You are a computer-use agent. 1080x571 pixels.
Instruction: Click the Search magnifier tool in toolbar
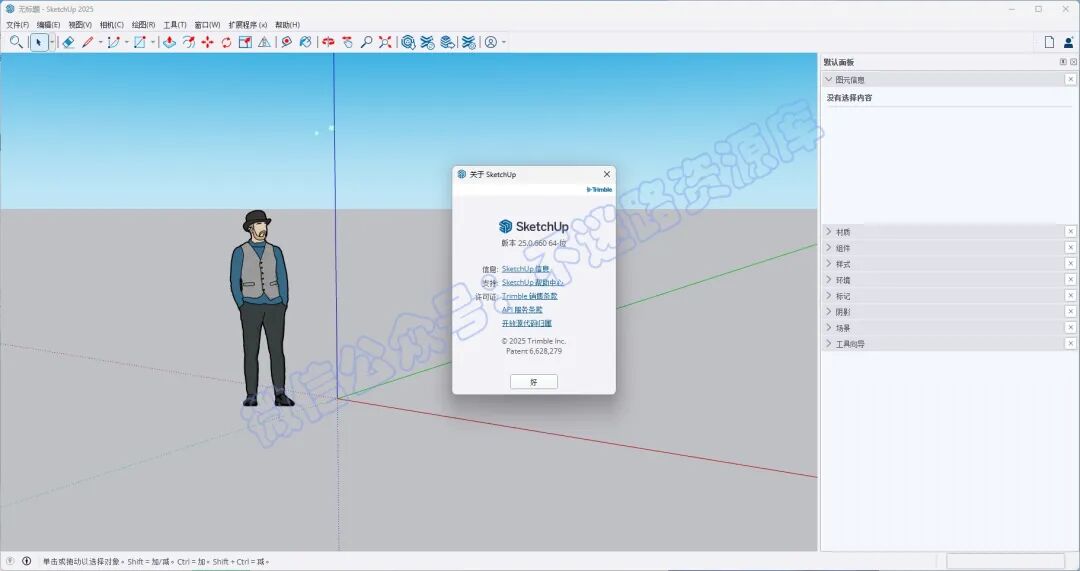[16, 42]
